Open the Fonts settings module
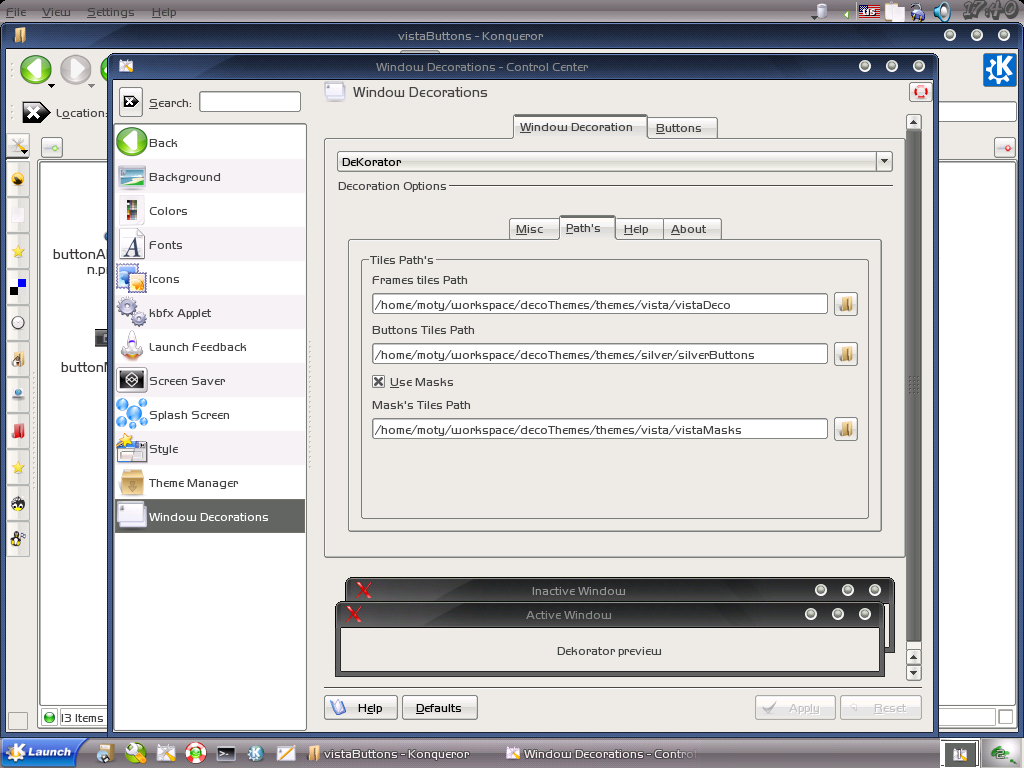Screen dimensions: 1024x768 (x=210, y=245)
